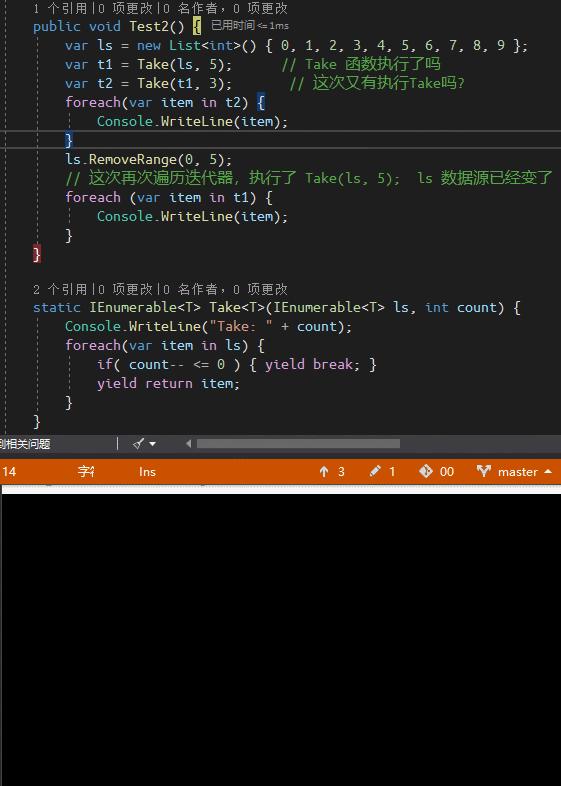Click the red highlighted closing brace of Test2

(x=37, y=254)
